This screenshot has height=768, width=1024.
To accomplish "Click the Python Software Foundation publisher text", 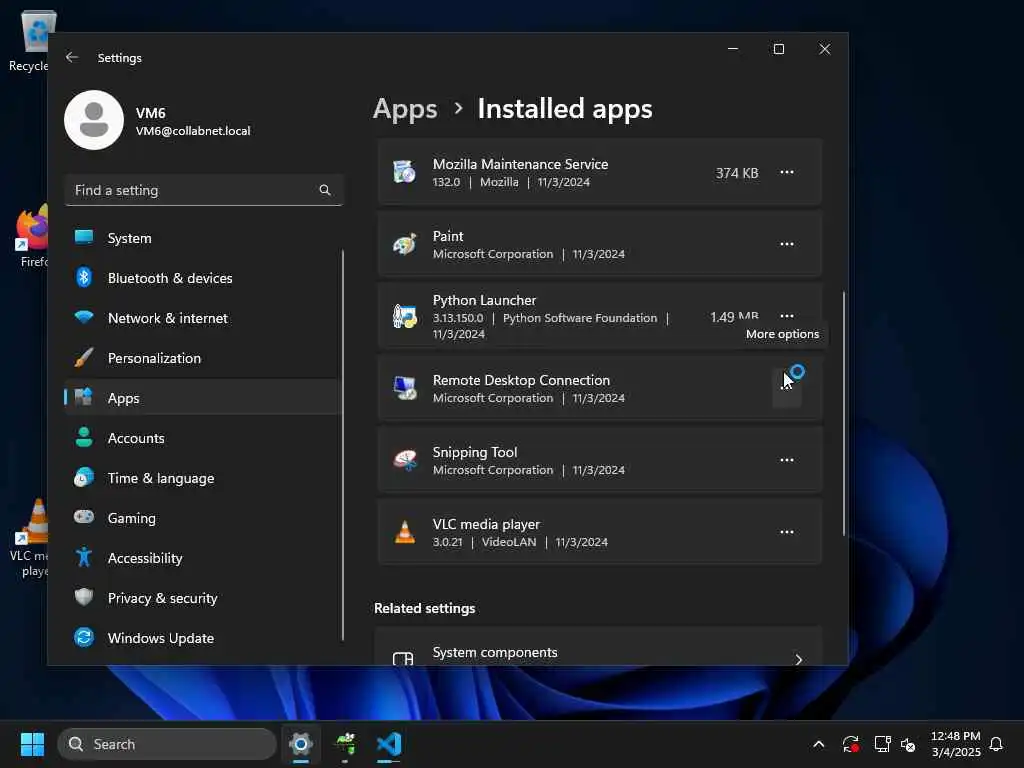I will pyautogui.click(x=580, y=318).
